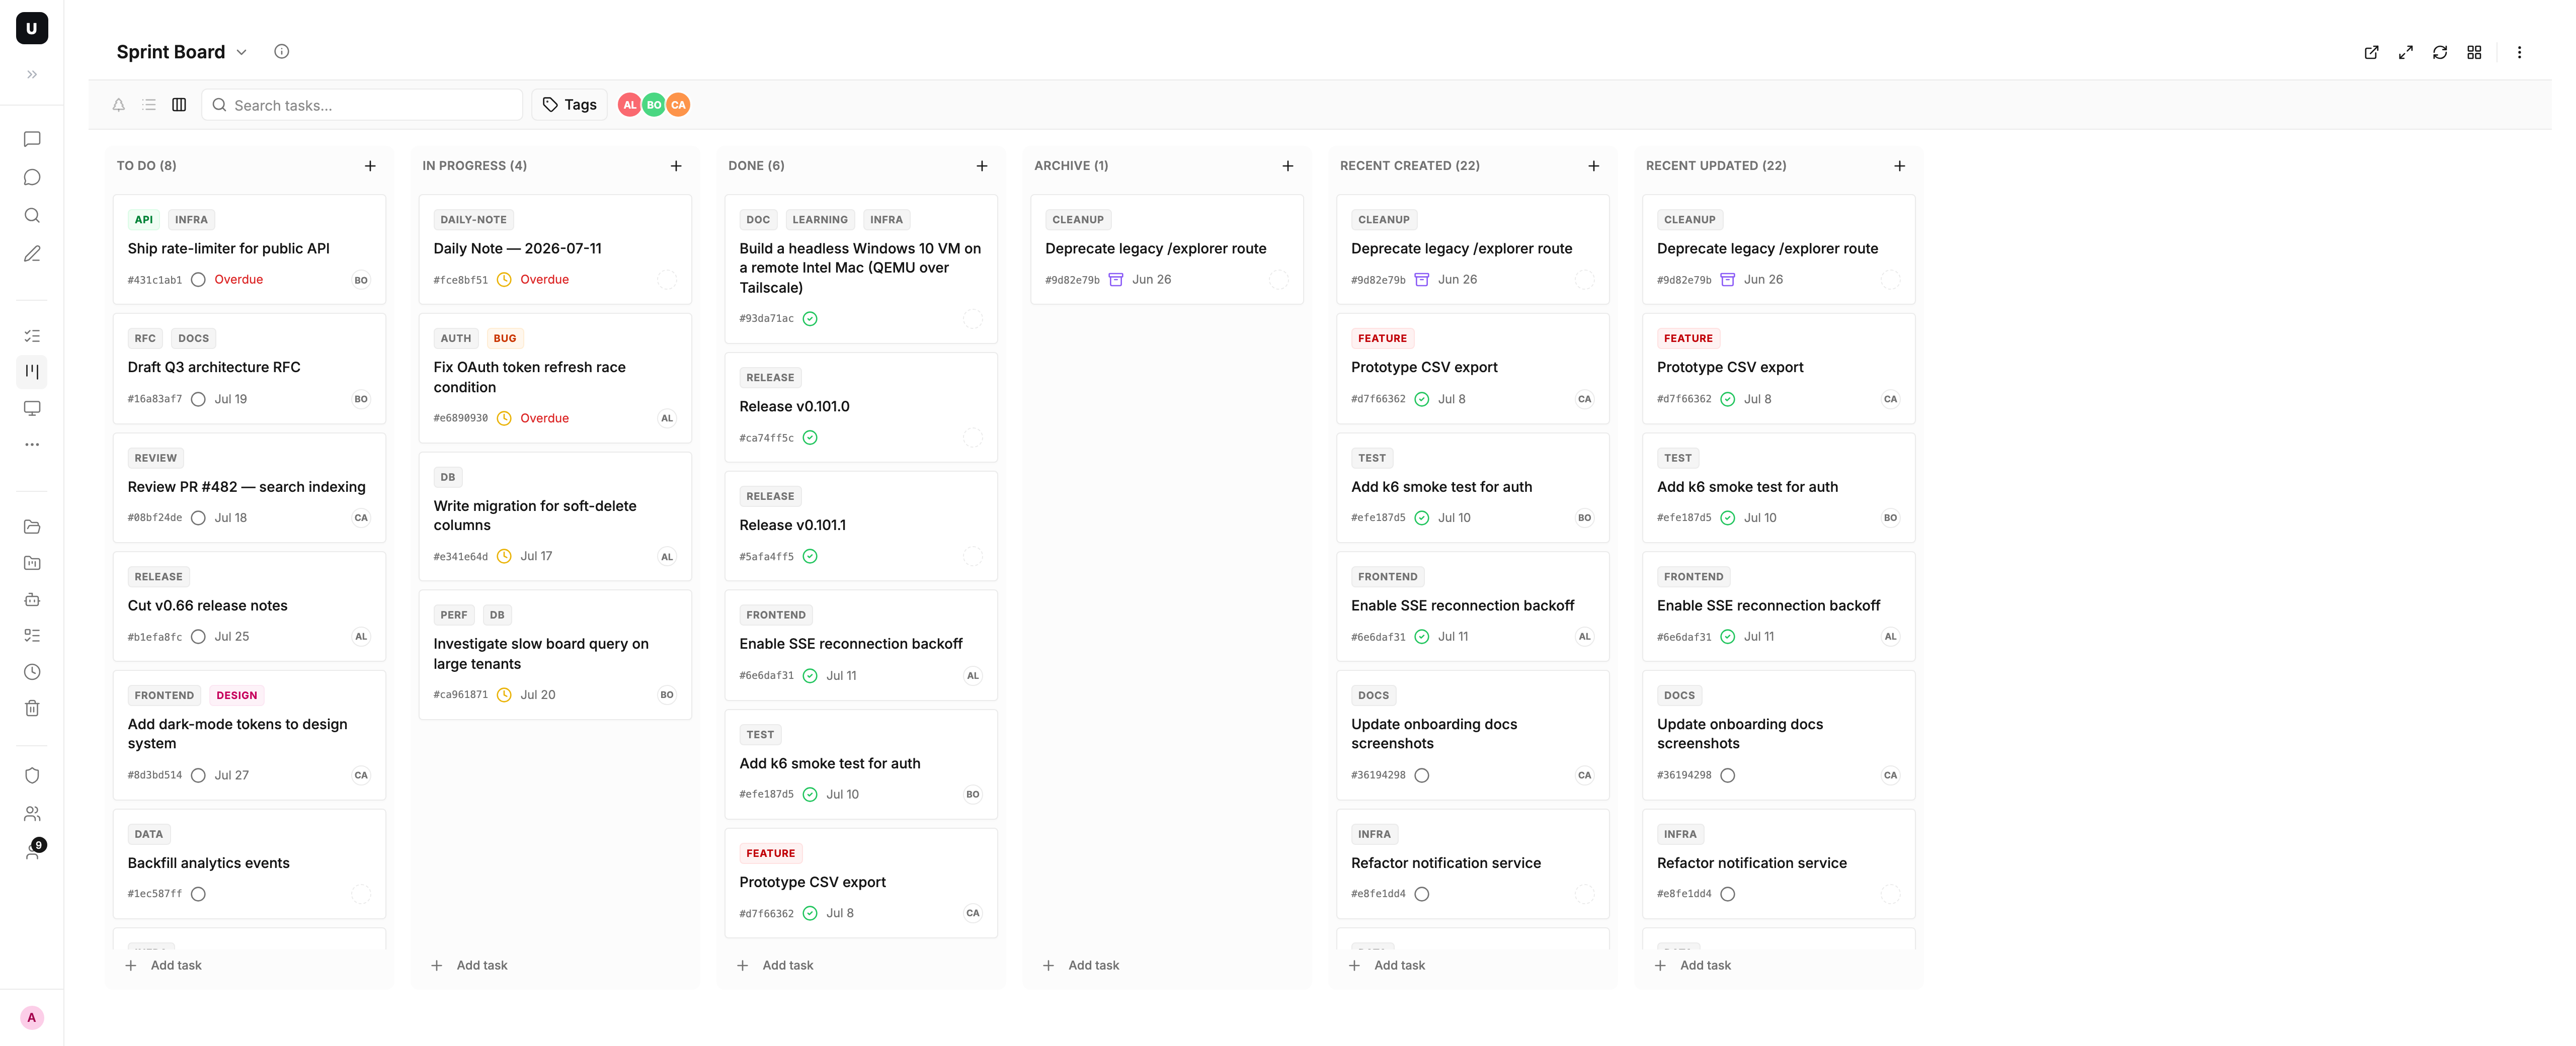Click the sidebar horizontal ellipsis icon
This screenshot has height=1046, width=2576.
pos(32,444)
